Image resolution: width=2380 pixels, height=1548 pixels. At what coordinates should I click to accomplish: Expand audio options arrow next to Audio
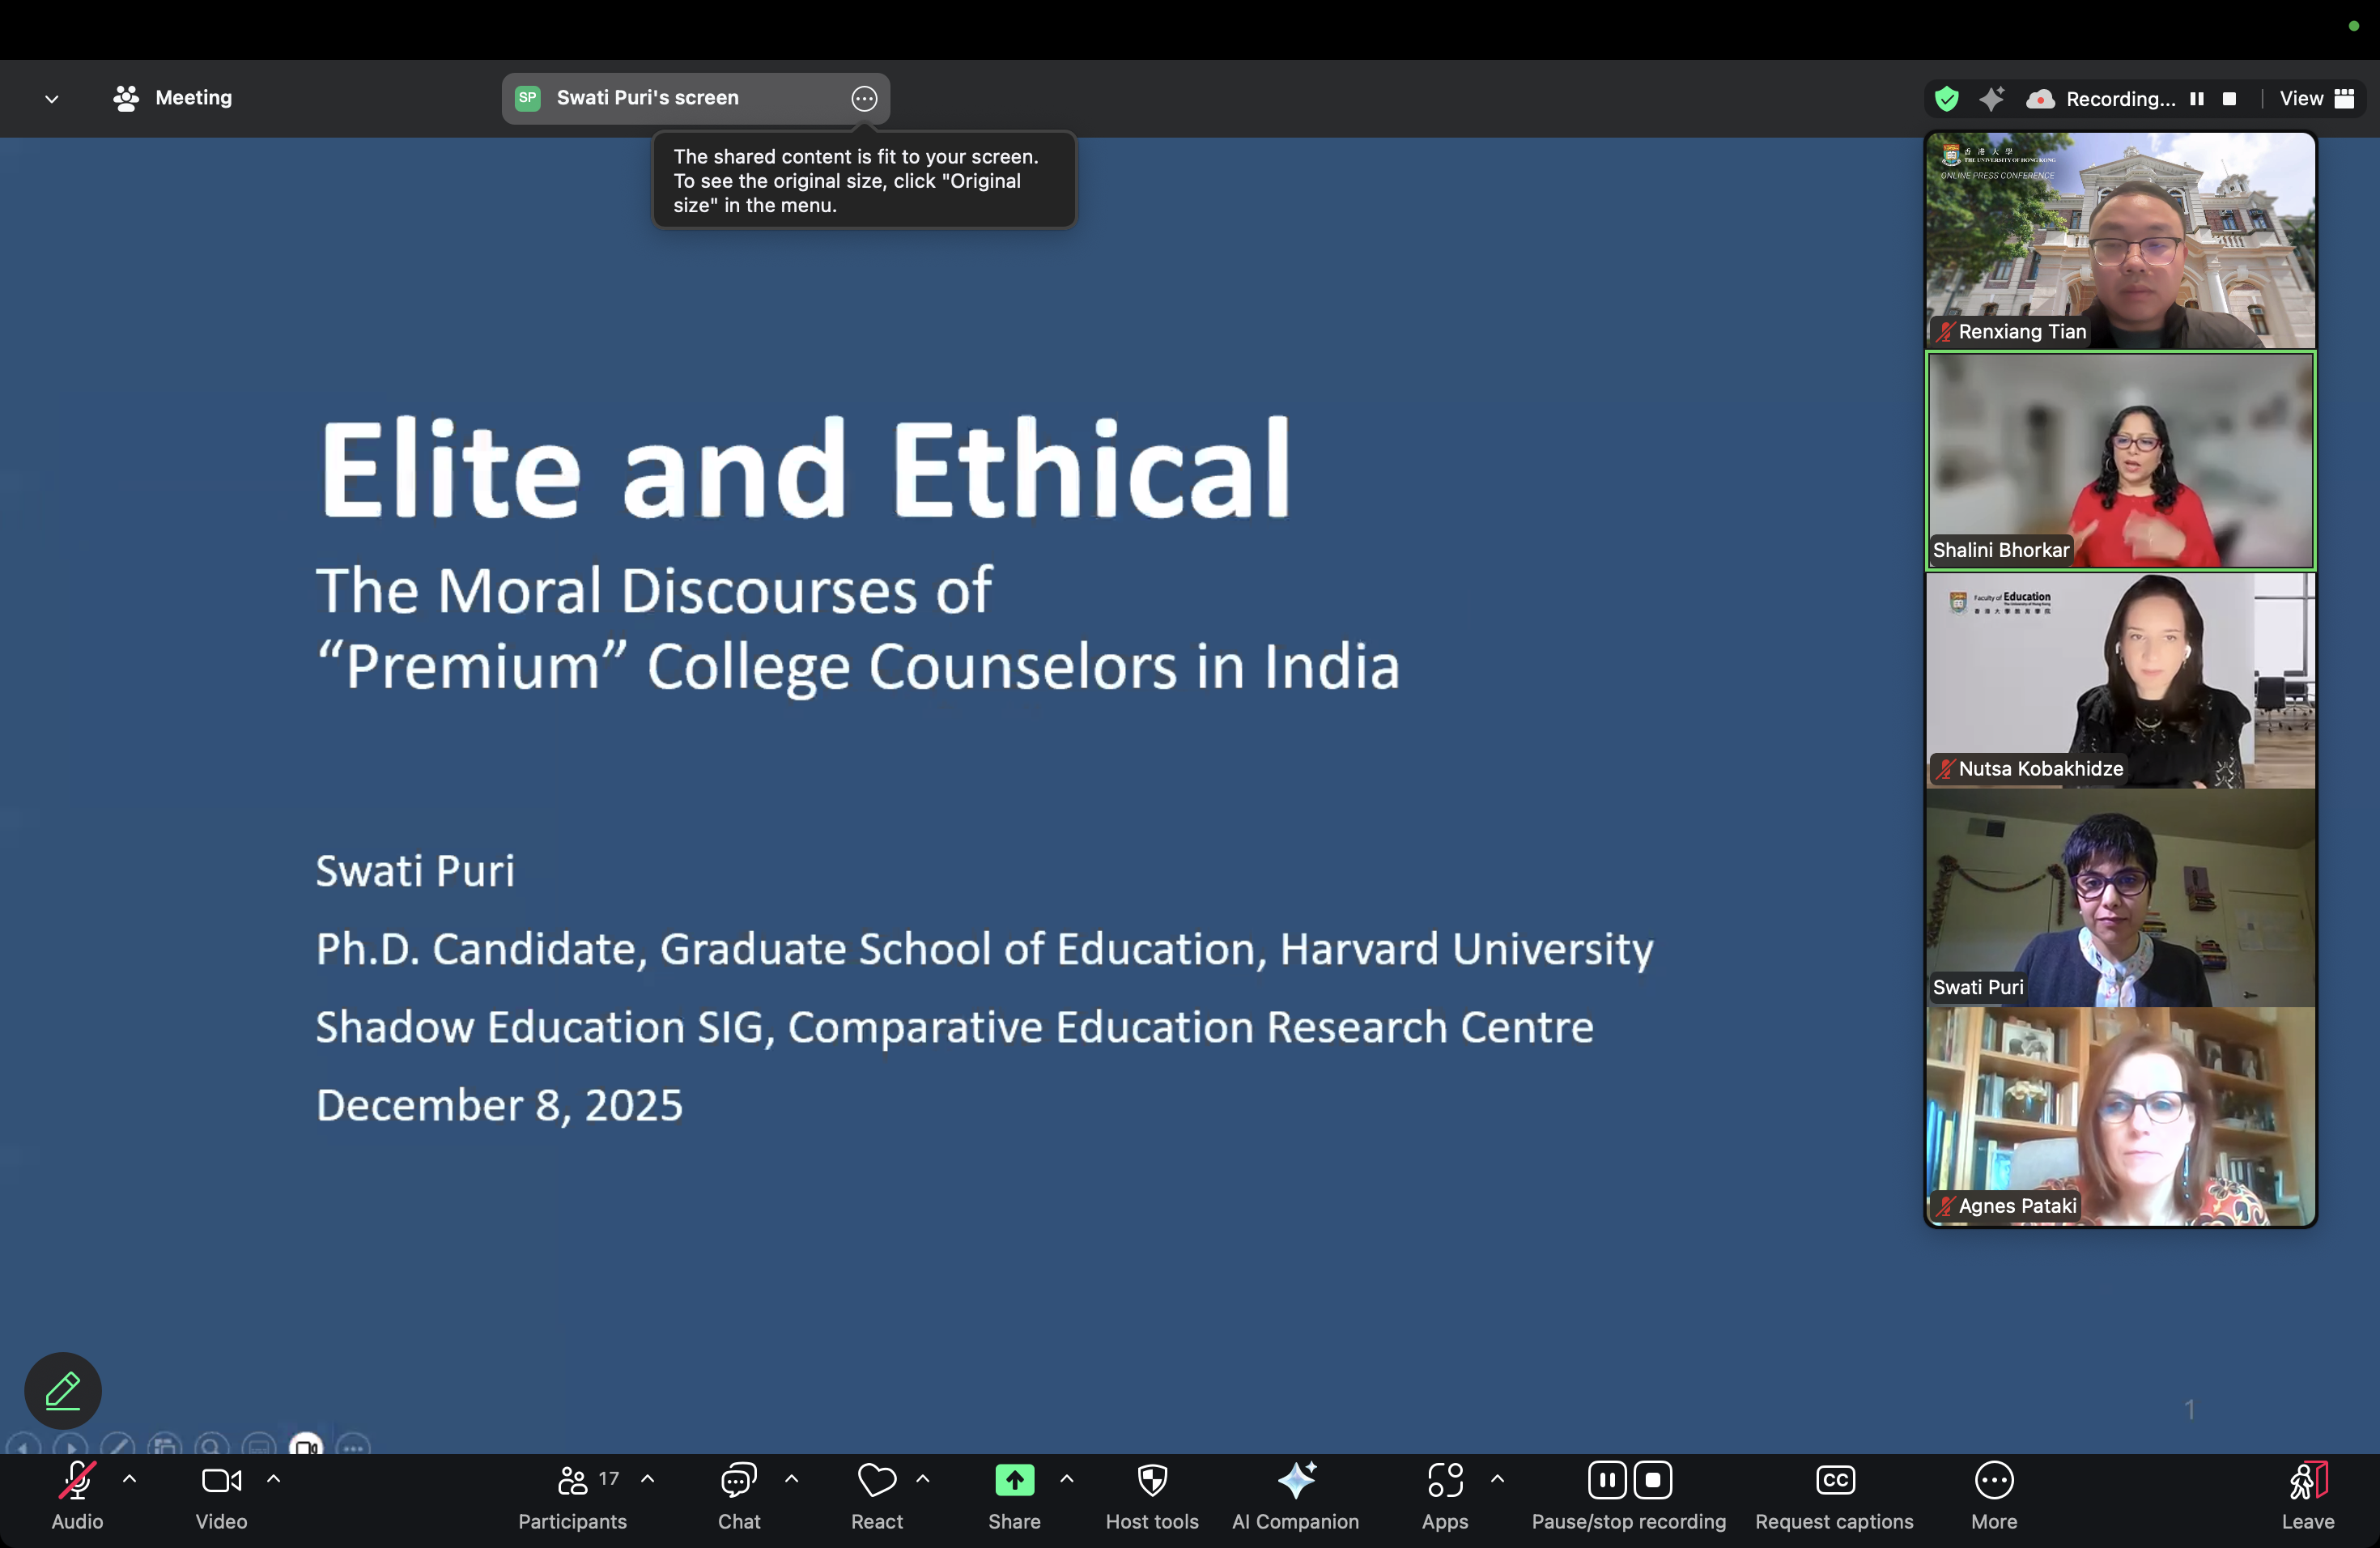[129, 1478]
